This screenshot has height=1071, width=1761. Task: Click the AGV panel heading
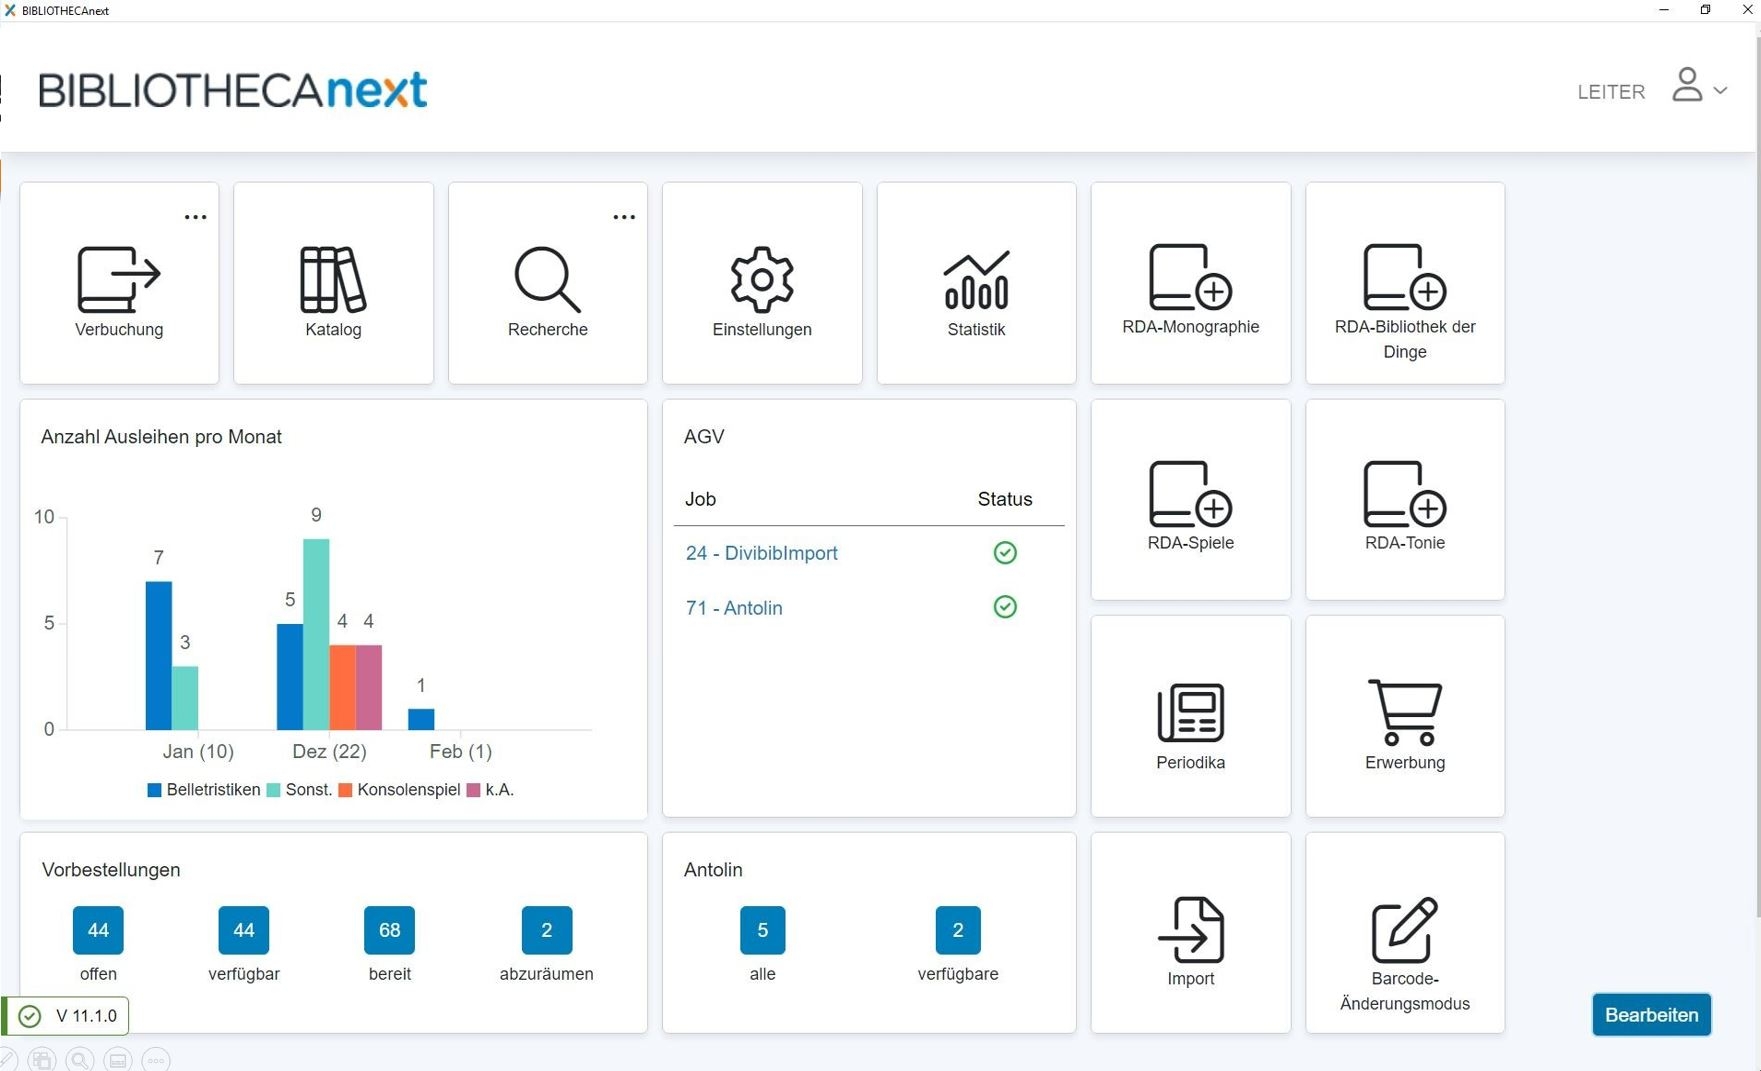704,437
